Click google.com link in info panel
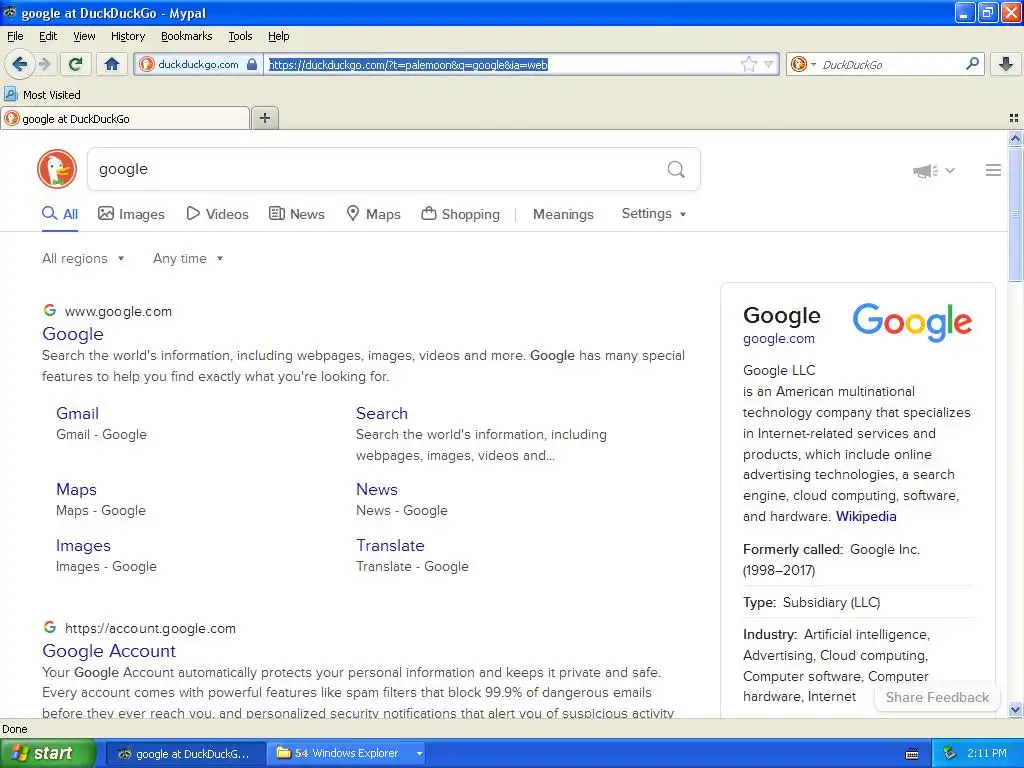Screen dimensions: 1024x768 pyautogui.click(x=778, y=338)
